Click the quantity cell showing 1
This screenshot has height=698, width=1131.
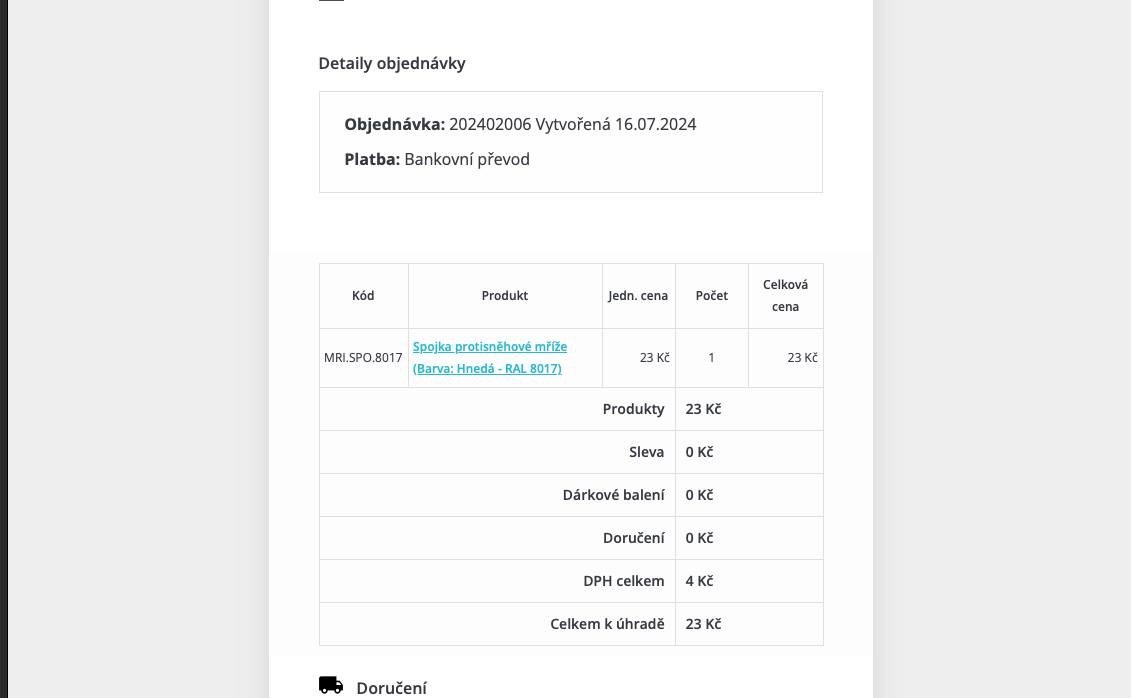point(711,358)
